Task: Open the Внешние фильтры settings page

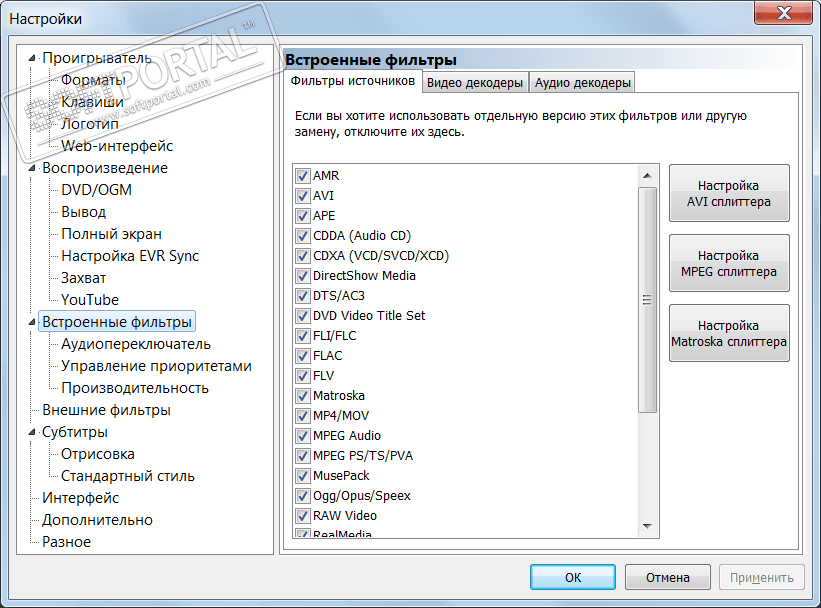Action: 106,410
